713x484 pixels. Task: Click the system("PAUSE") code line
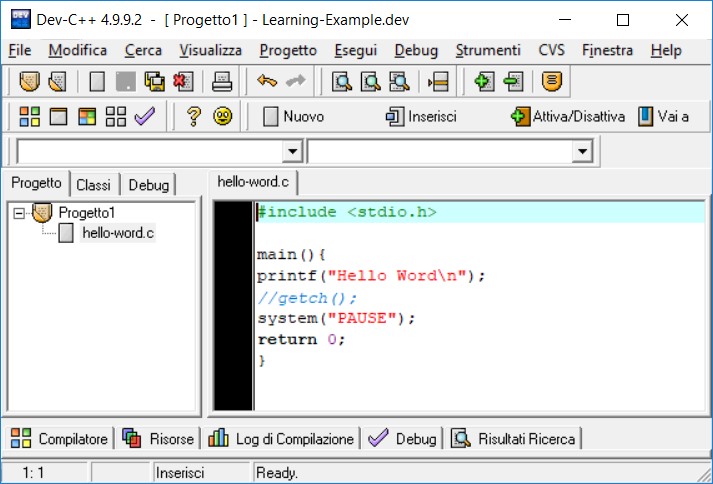[x=336, y=318]
